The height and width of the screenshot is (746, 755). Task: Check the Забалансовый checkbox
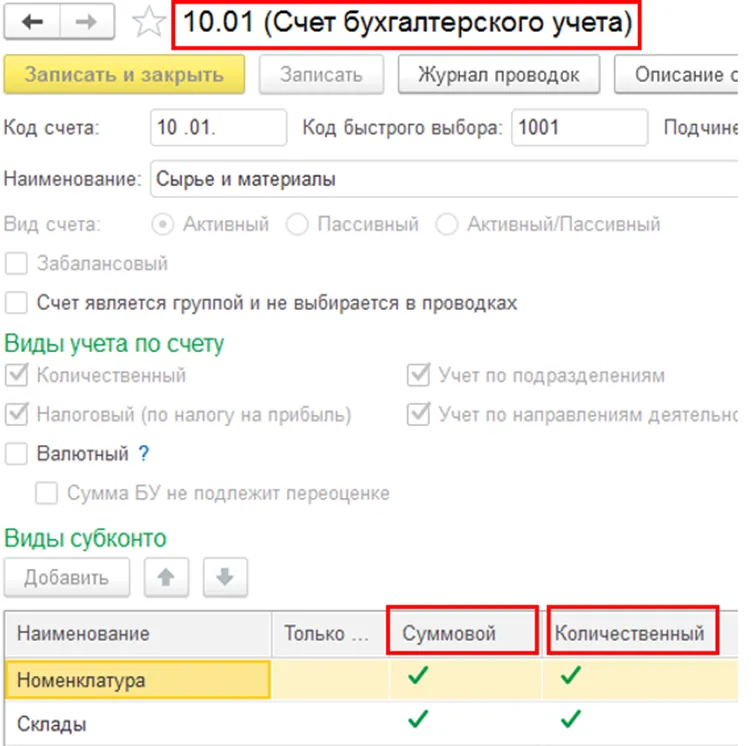16,264
